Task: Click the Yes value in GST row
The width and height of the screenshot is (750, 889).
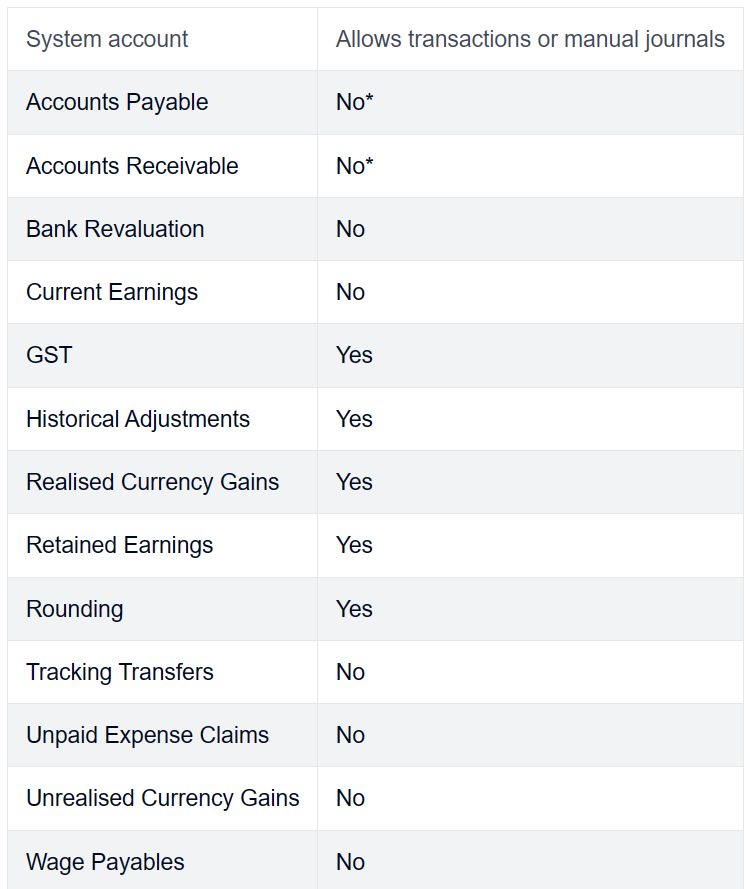Action: point(354,355)
